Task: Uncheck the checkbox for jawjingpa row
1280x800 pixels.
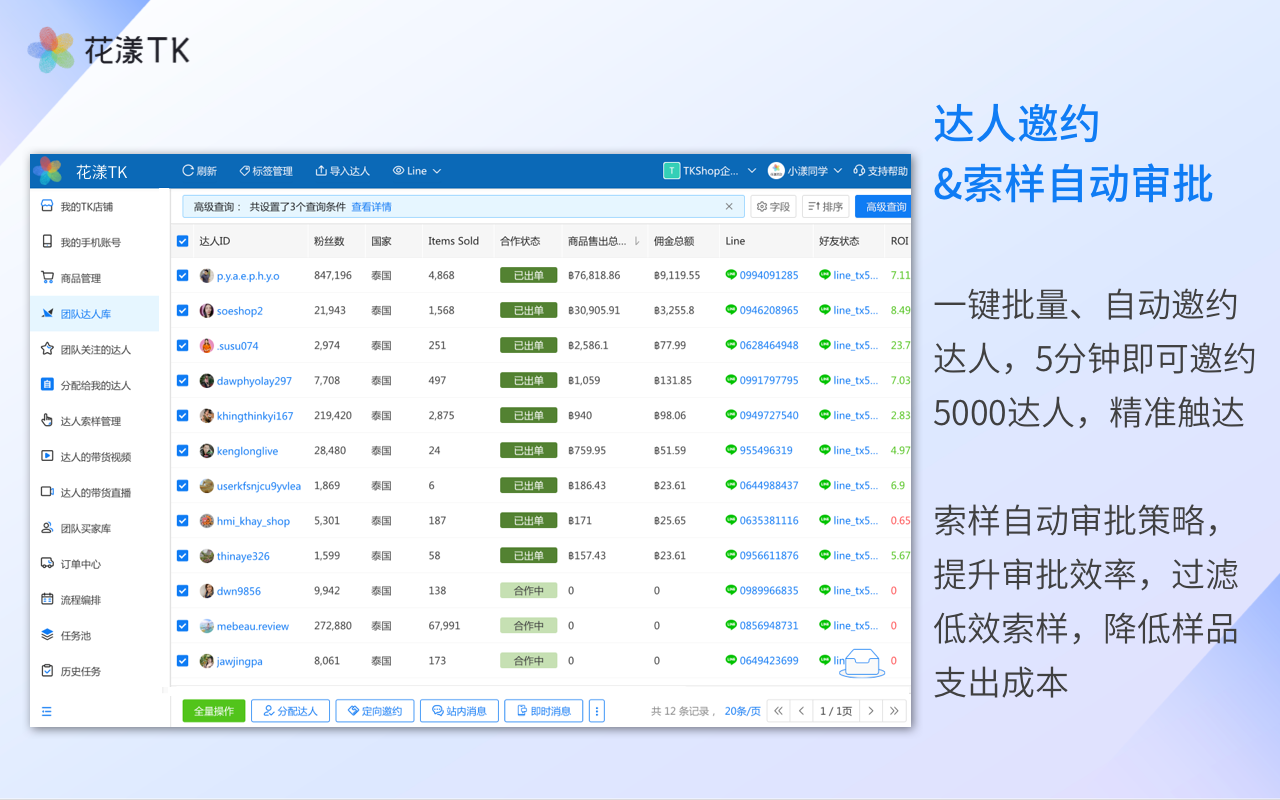Action: [x=182, y=661]
